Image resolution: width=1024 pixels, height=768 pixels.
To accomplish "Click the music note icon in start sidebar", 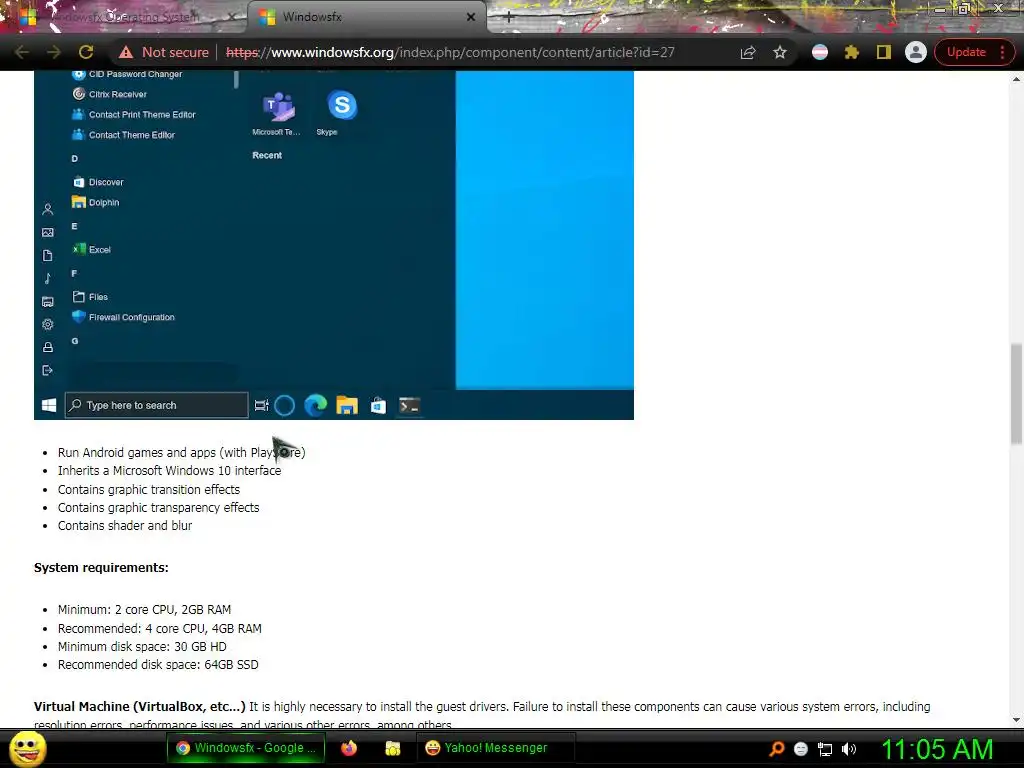I will [x=48, y=279].
